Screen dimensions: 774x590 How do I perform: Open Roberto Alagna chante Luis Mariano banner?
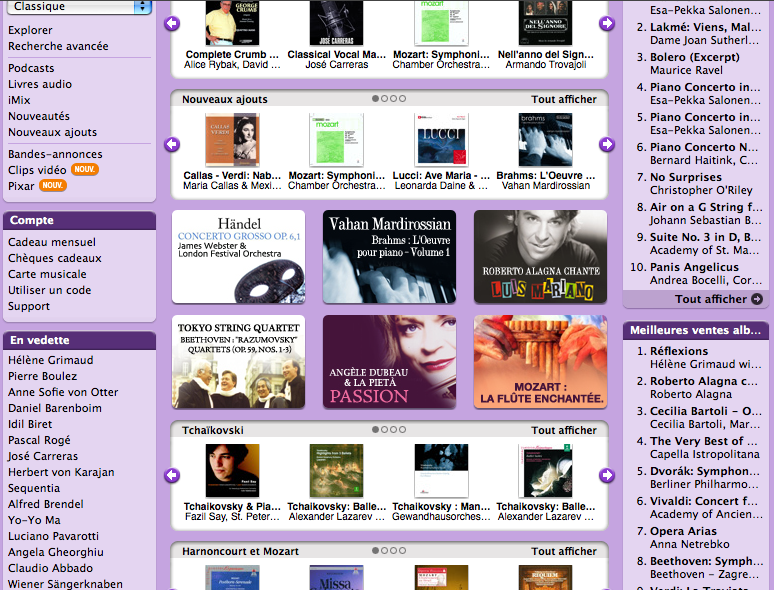pyautogui.click(x=541, y=257)
